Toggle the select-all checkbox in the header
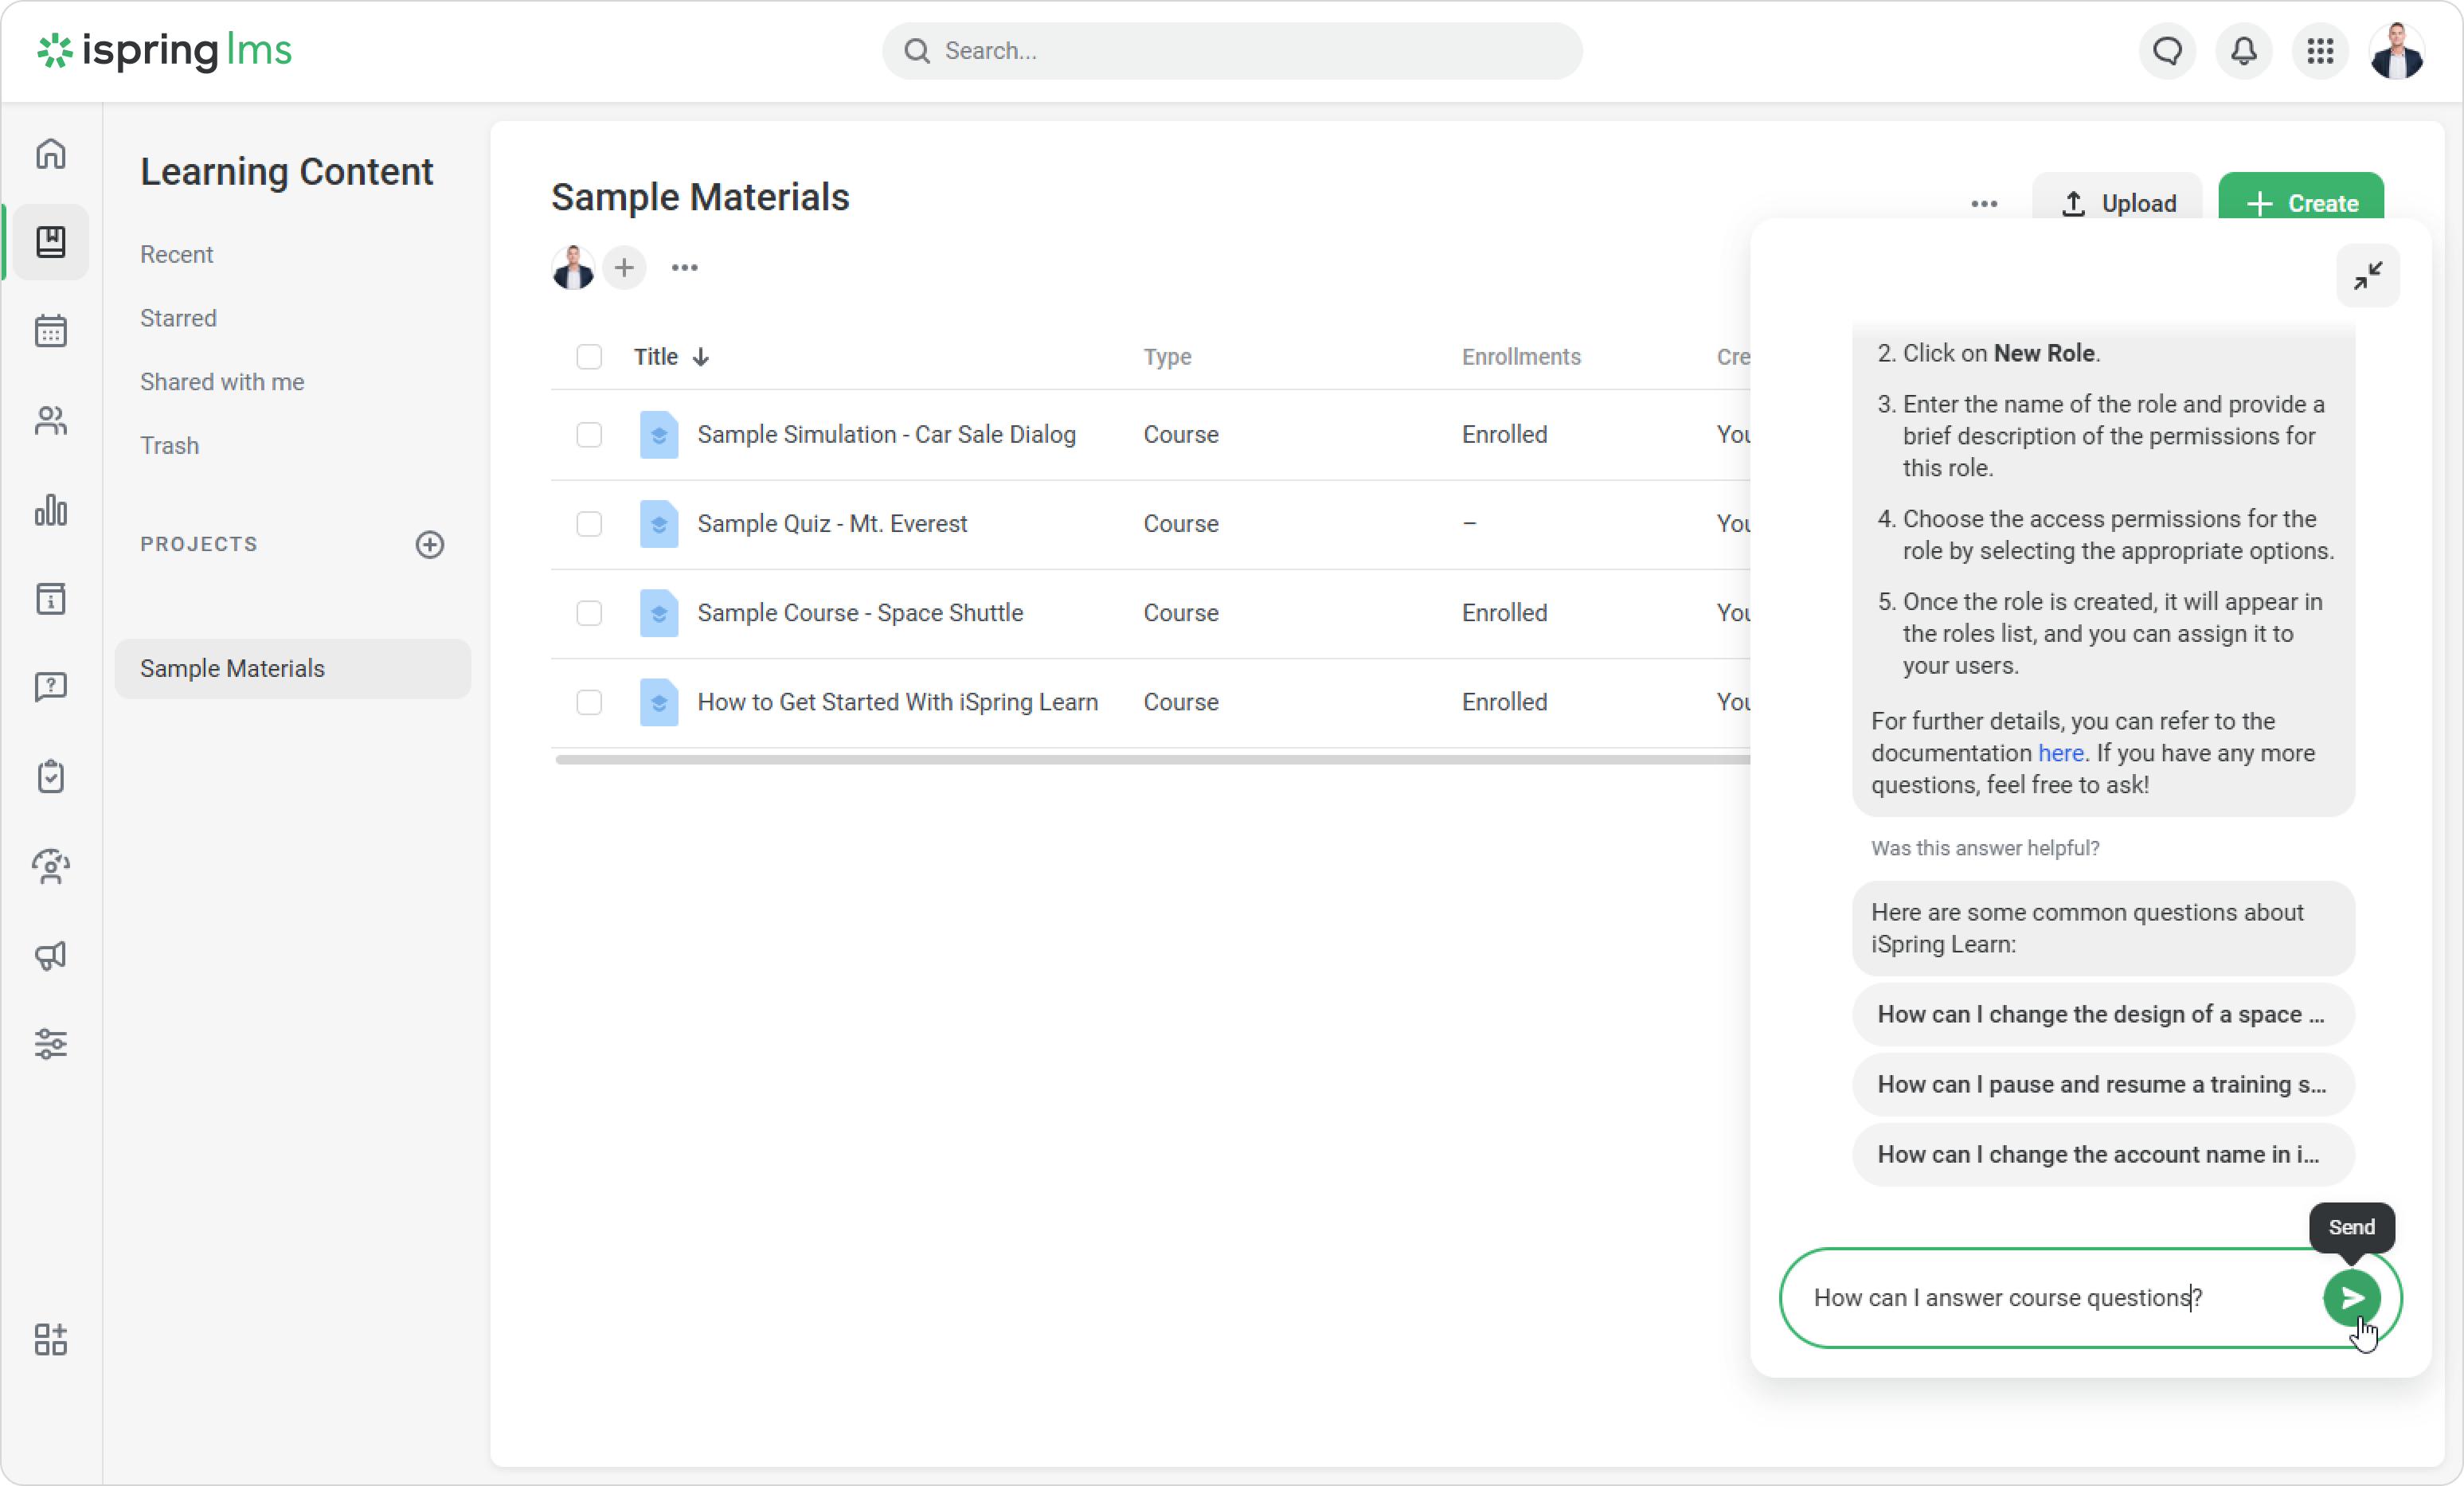Viewport: 2464px width, 1486px height. point(589,357)
